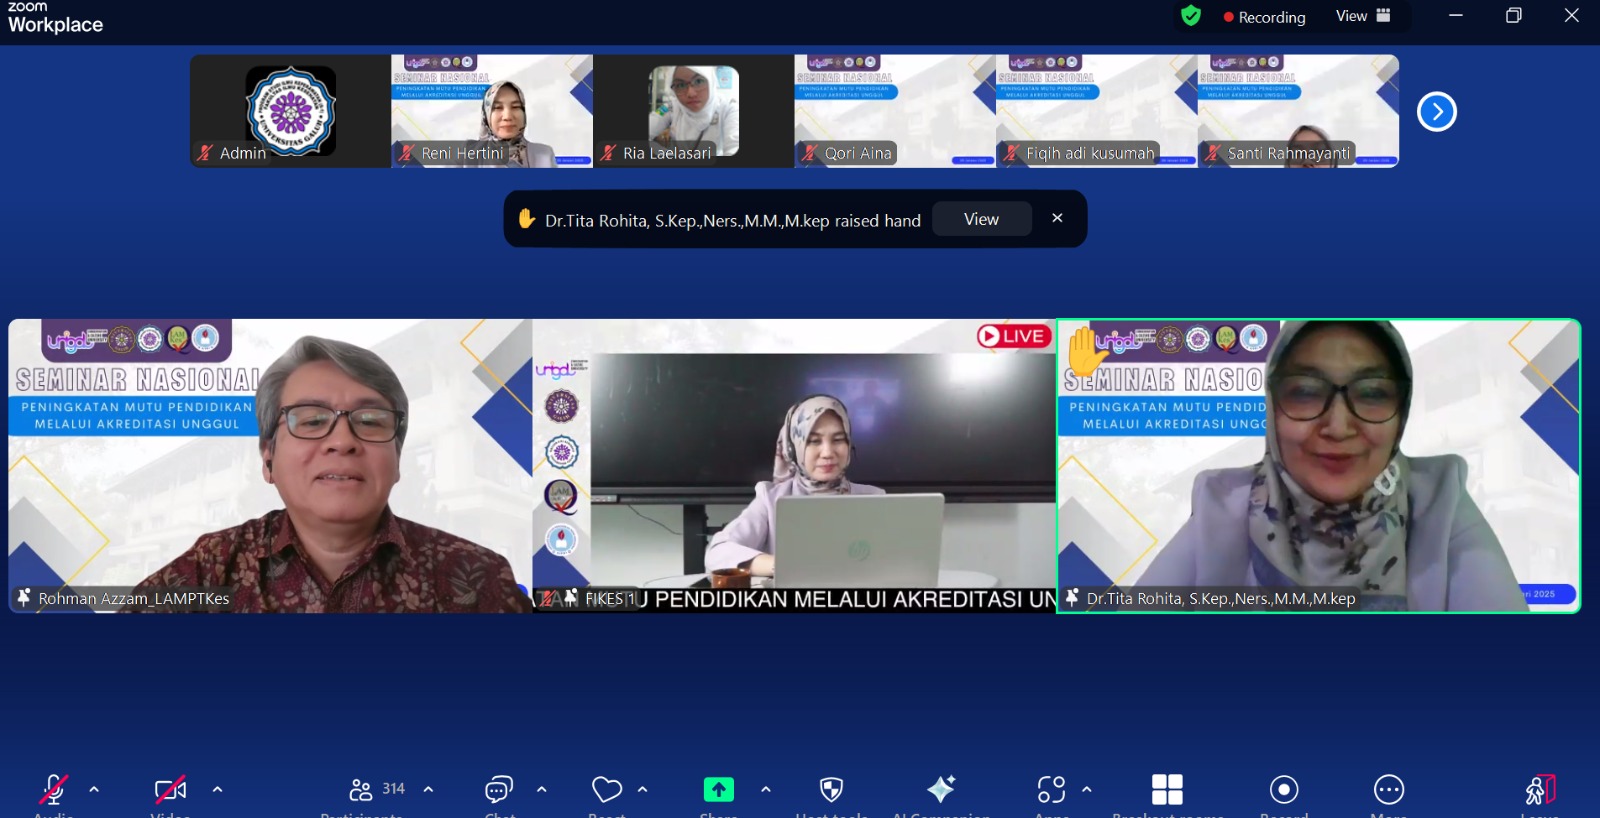Open the Participants panel

point(376,790)
